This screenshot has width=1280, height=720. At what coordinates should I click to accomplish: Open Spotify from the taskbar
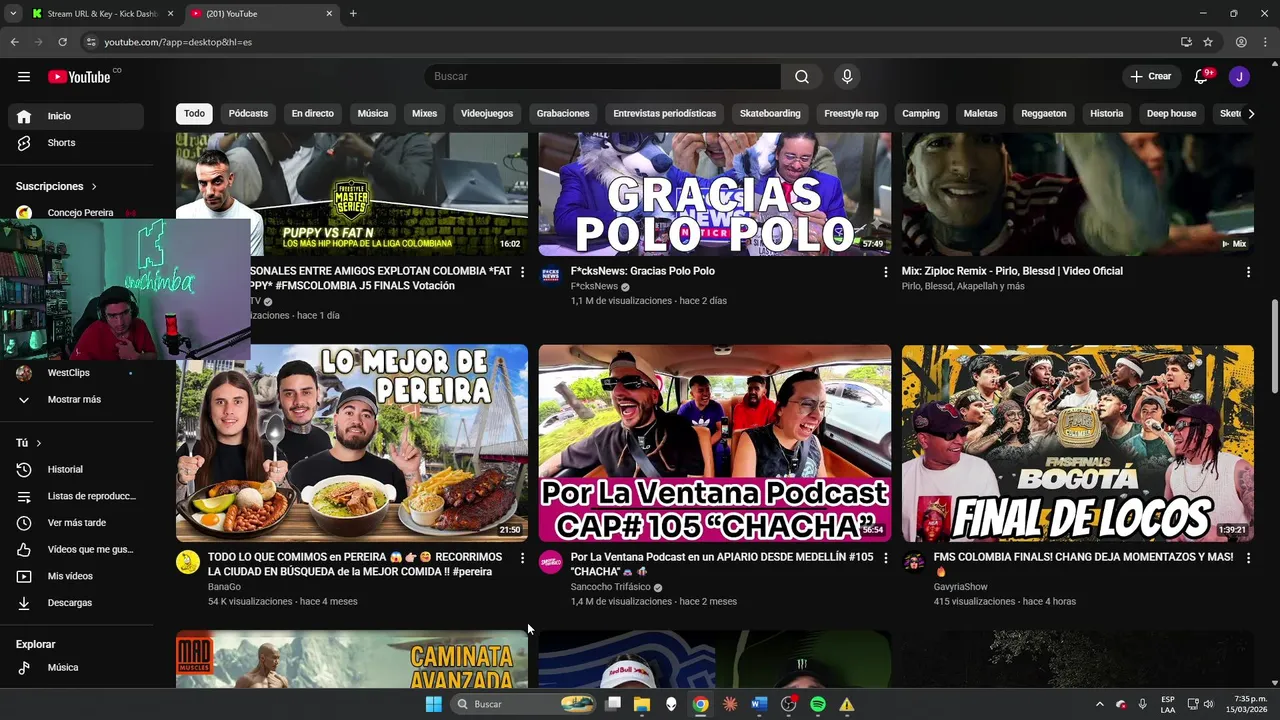(x=818, y=704)
